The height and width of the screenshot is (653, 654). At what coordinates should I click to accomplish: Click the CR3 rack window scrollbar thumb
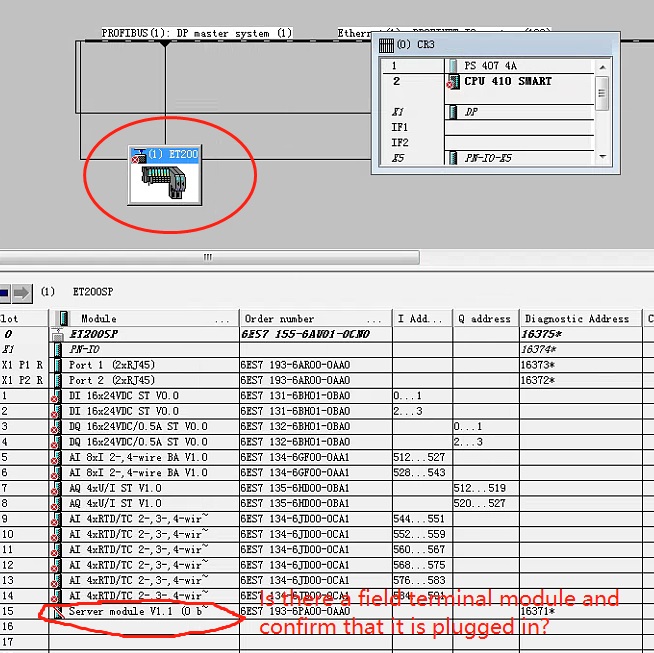pos(601,93)
